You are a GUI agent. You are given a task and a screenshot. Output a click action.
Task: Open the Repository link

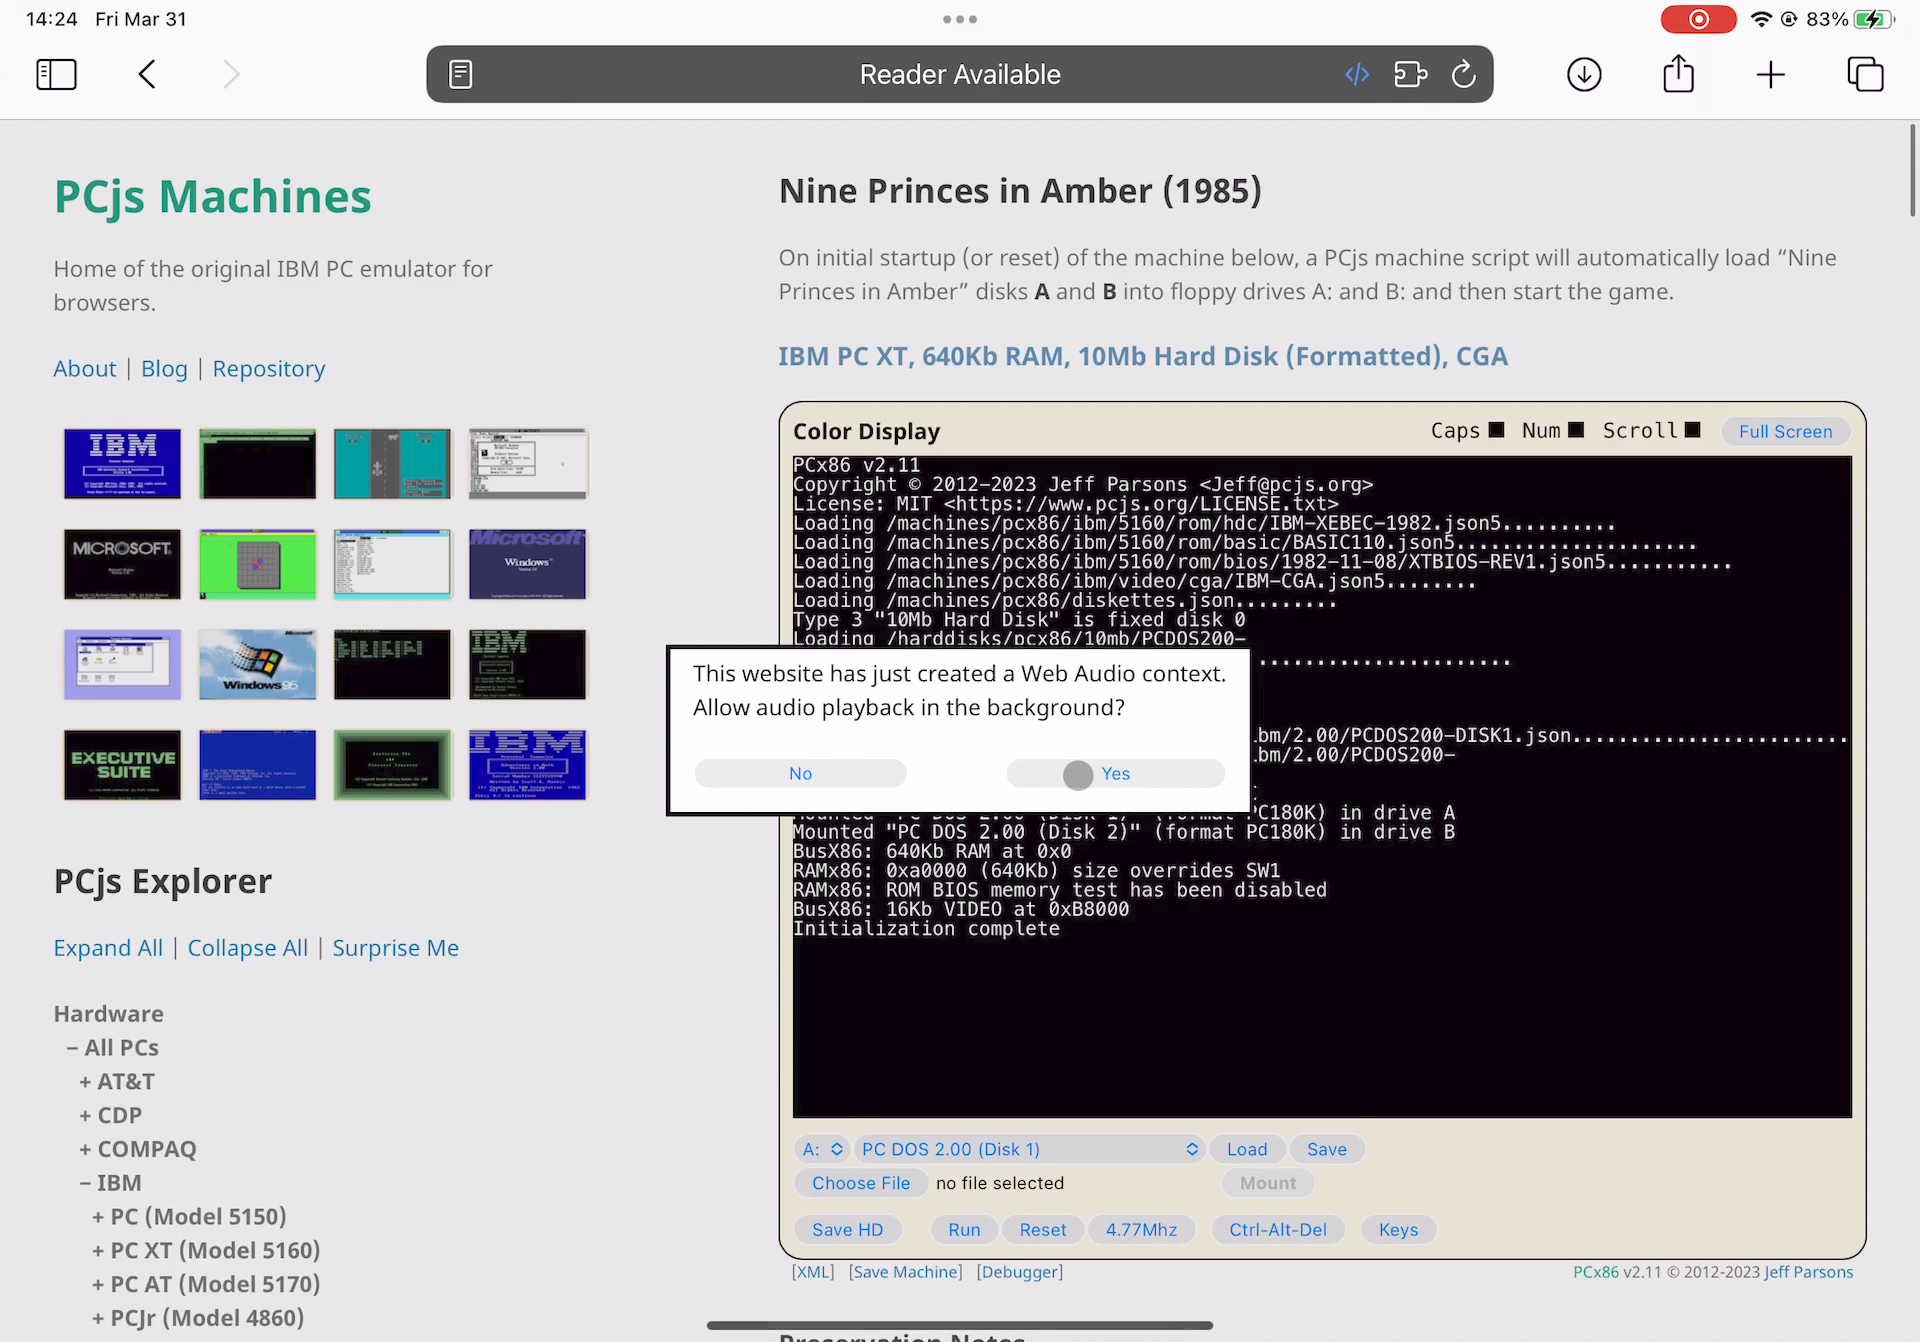268,369
